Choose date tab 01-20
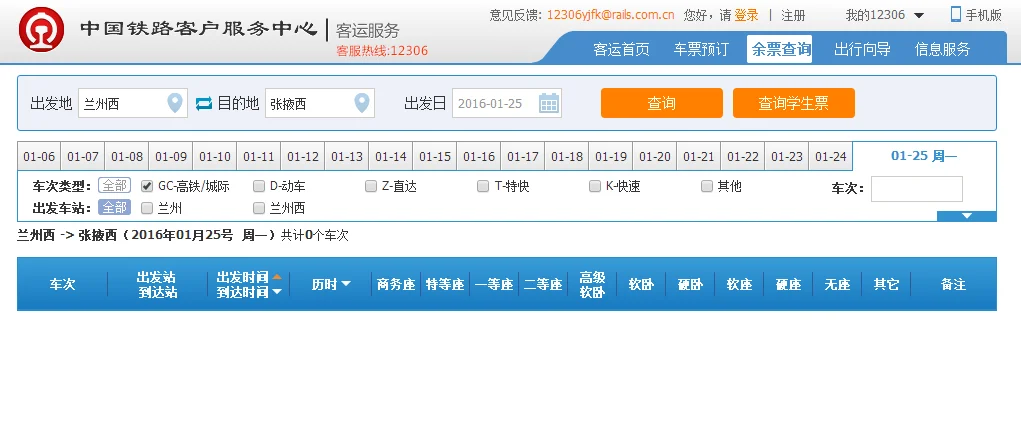This screenshot has height=435, width=1021. tap(655, 156)
